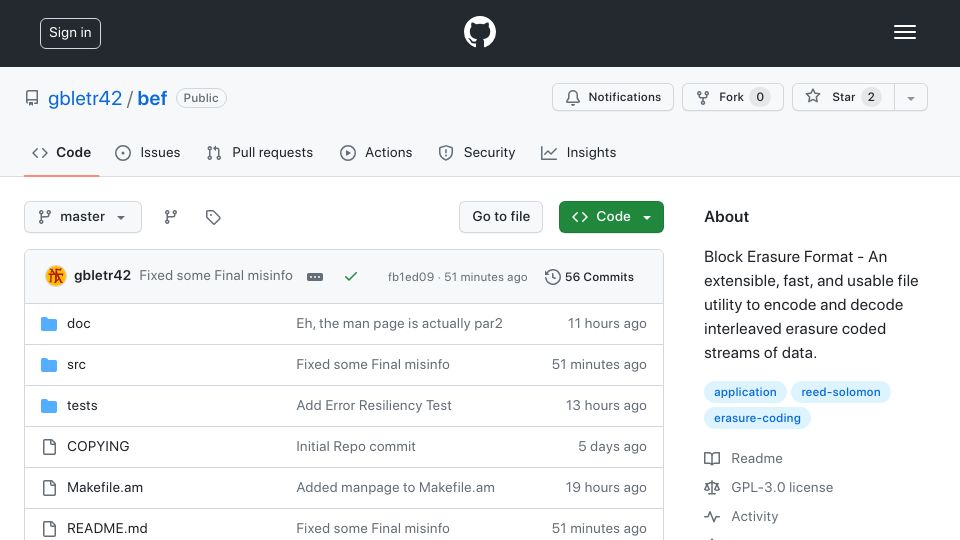Open gbletr42 author link in commit bar
Viewport: 960px width, 540px height.
click(x=102, y=276)
